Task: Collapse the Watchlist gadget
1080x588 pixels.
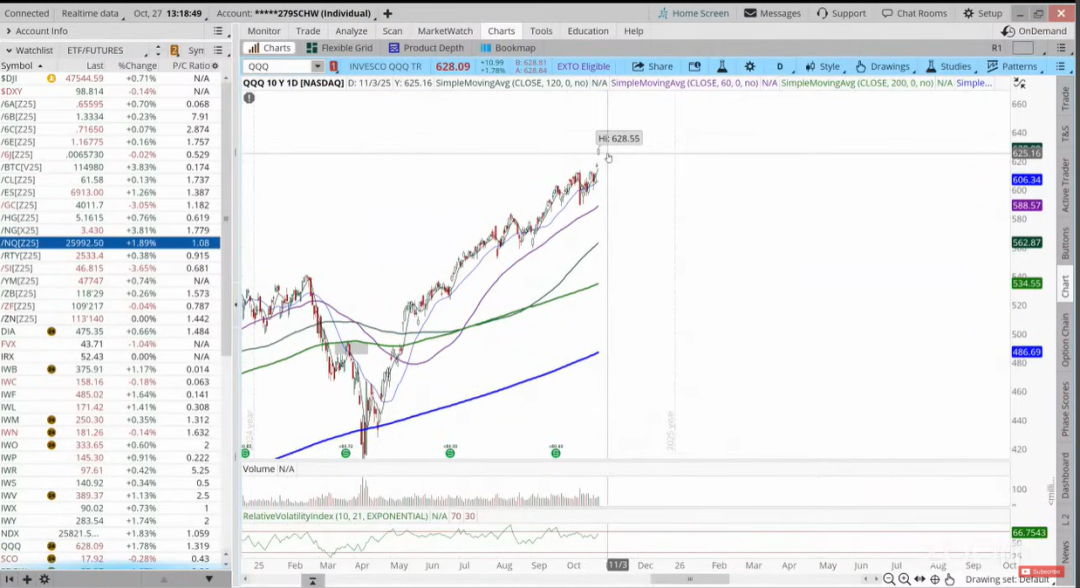Action: (x=29, y=50)
